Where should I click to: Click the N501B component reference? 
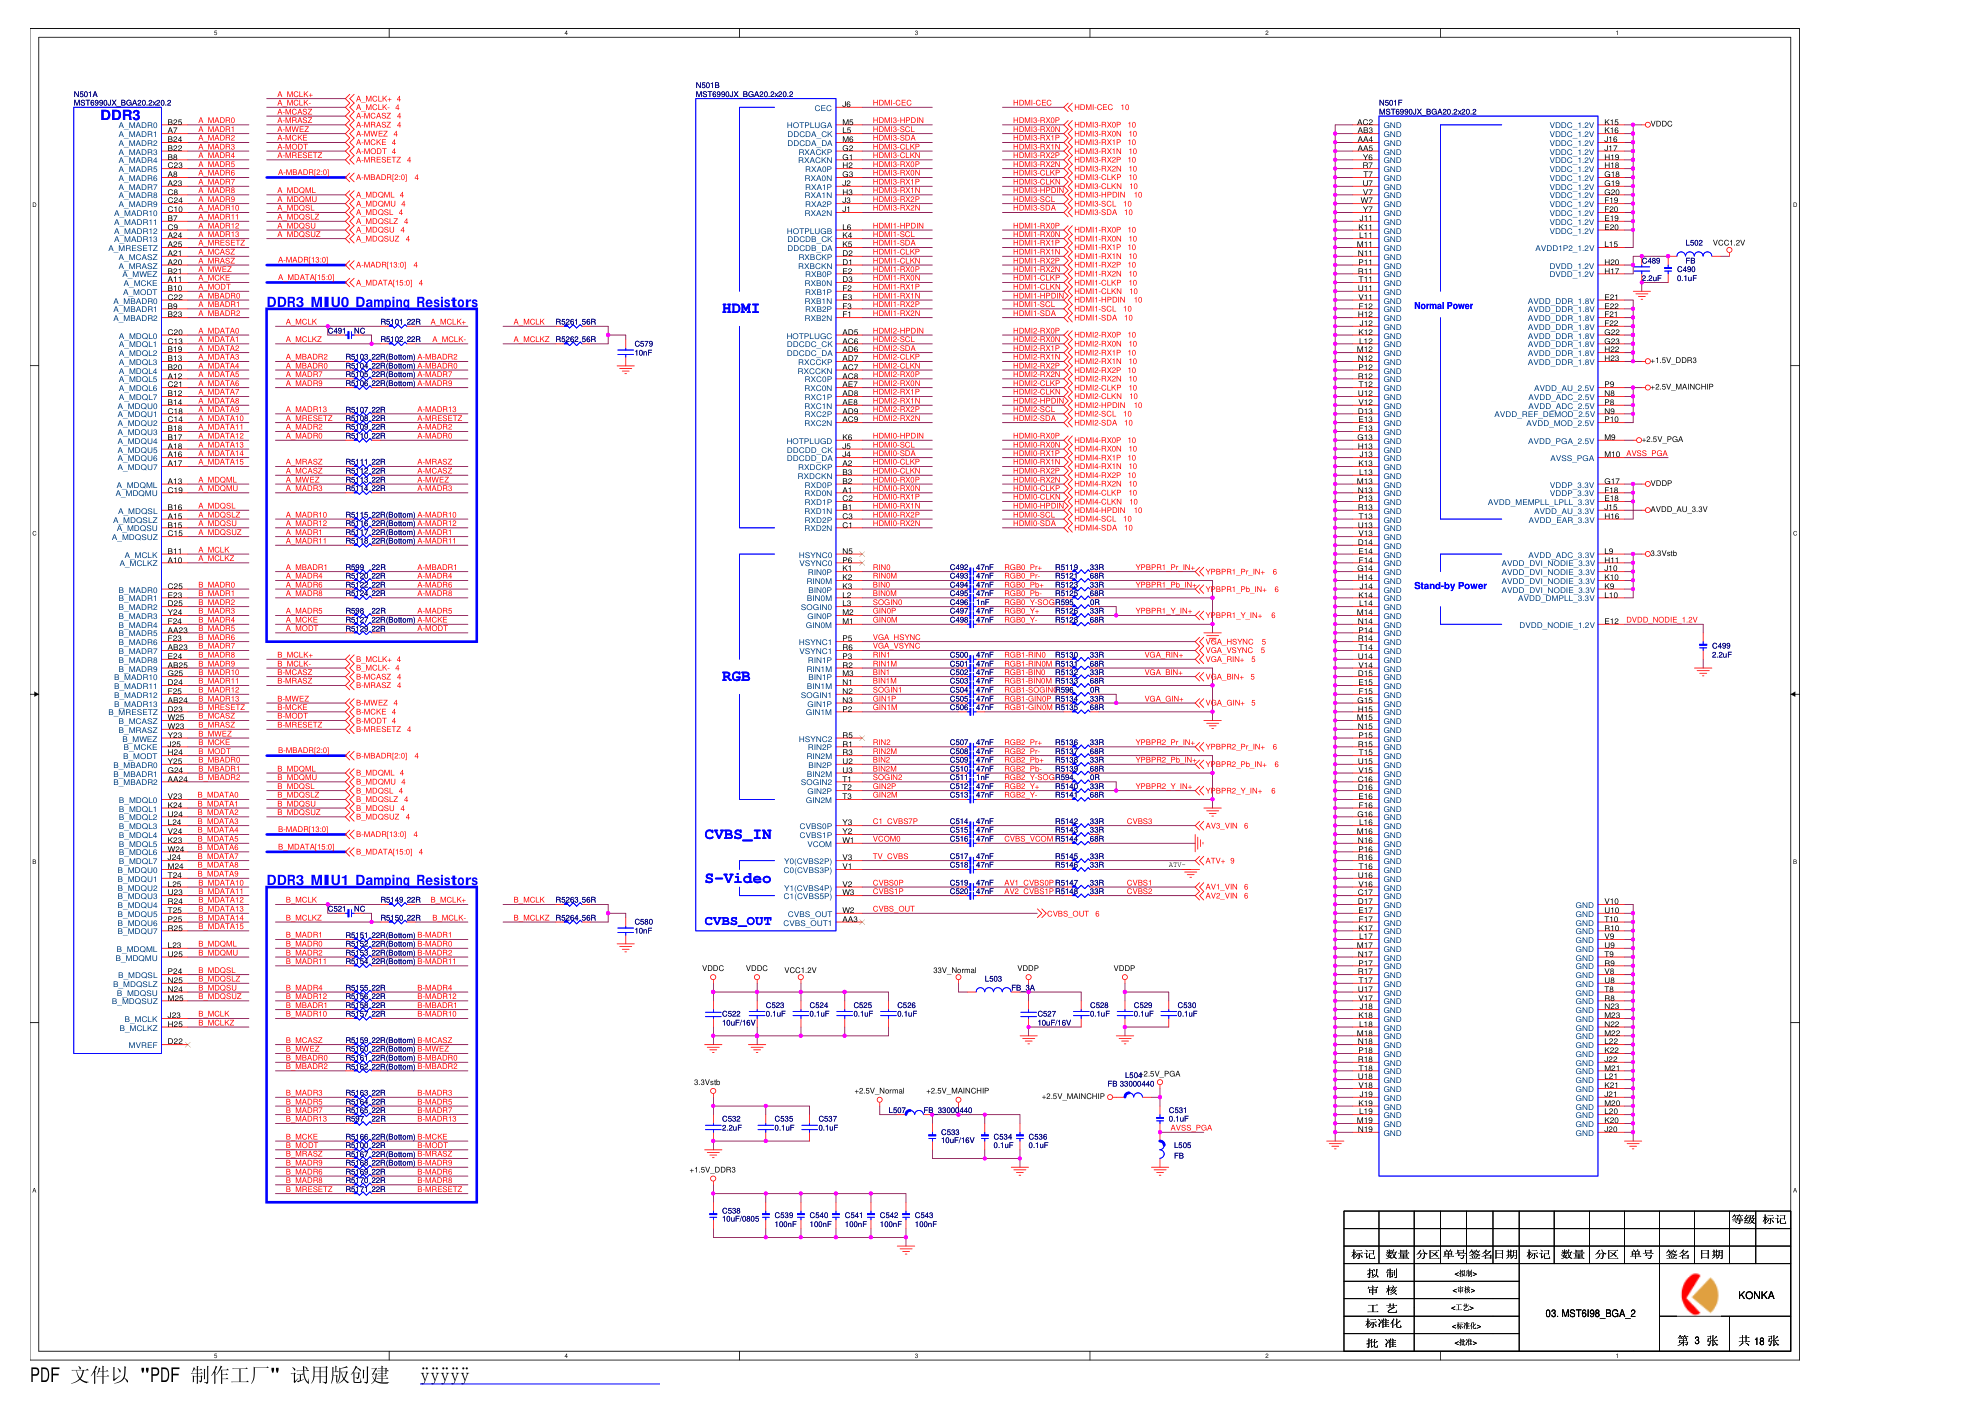click(x=707, y=86)
